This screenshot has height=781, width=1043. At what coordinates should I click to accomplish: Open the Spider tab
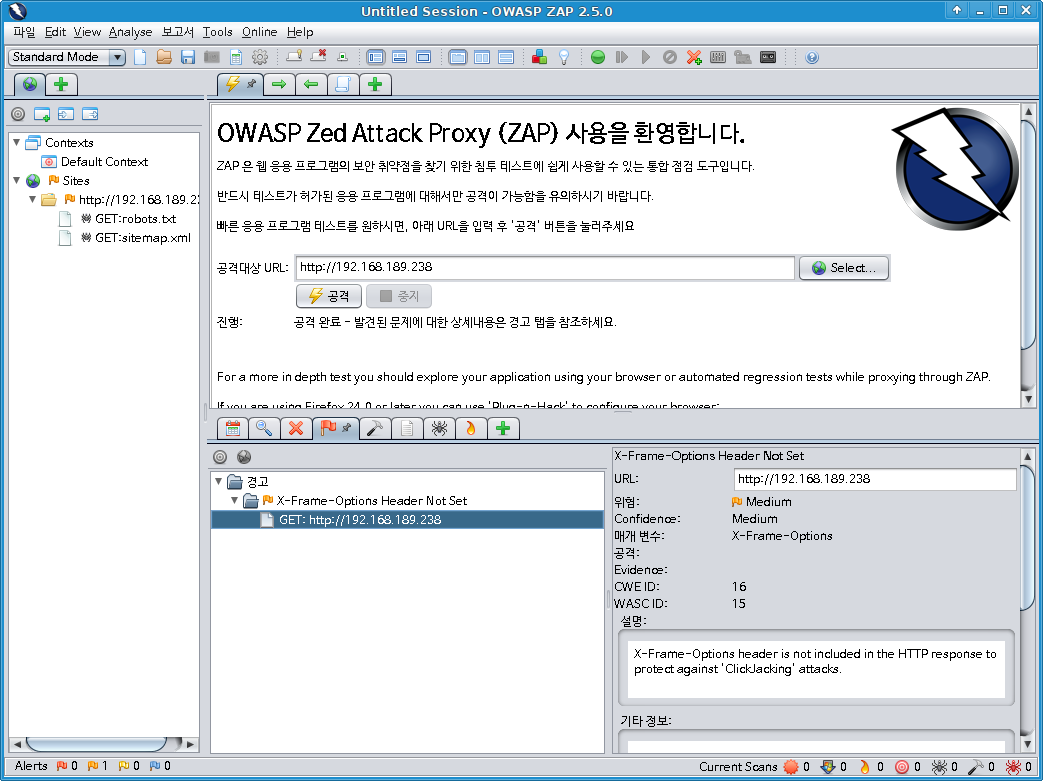pos(439,428)
